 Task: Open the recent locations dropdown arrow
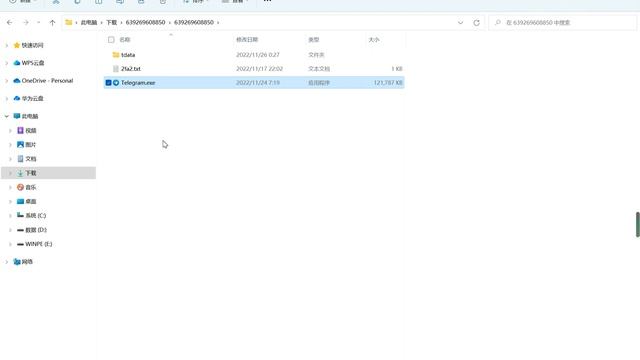39,22
